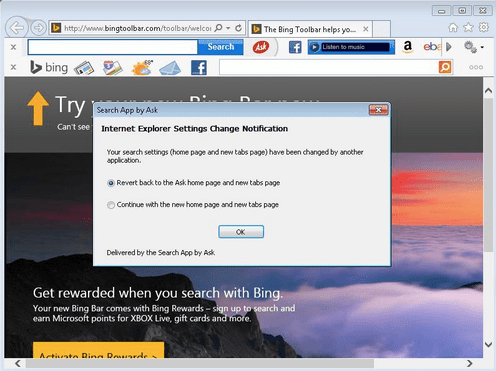
Task: Click the browser forward arrow button
Action: click(x=38, y=28)
